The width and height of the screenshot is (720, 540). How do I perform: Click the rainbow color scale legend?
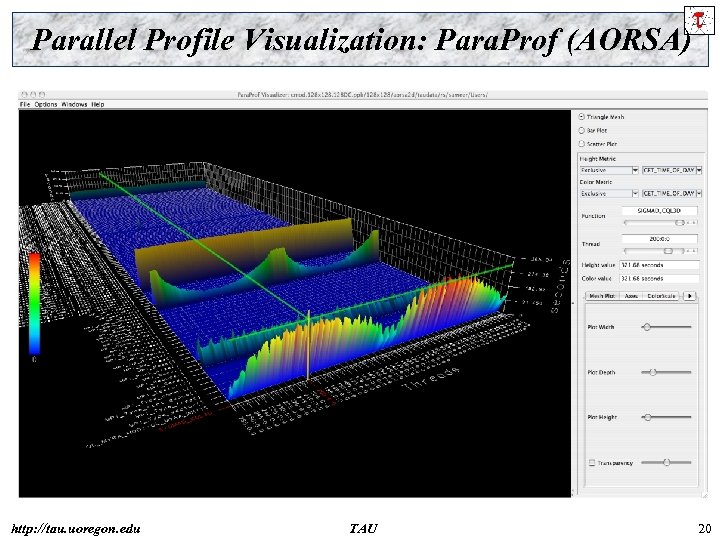(34, 303)
